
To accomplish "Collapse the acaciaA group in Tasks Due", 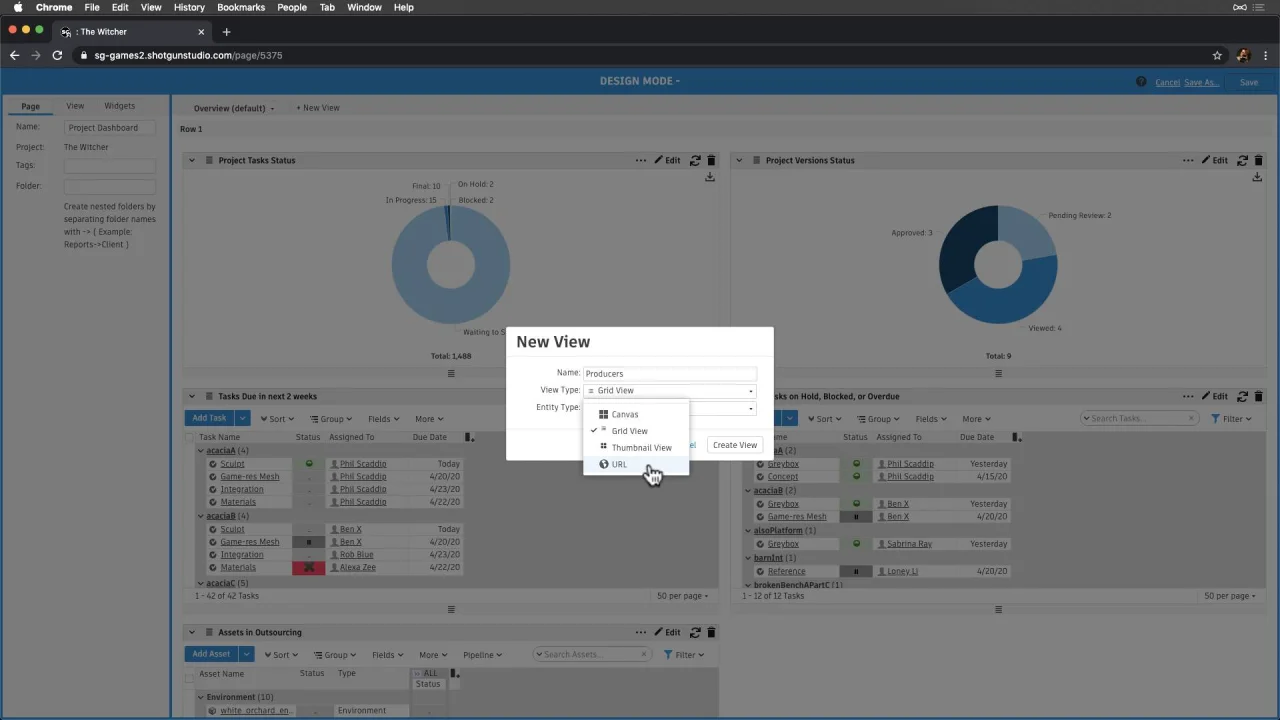I will pos(201,451).
